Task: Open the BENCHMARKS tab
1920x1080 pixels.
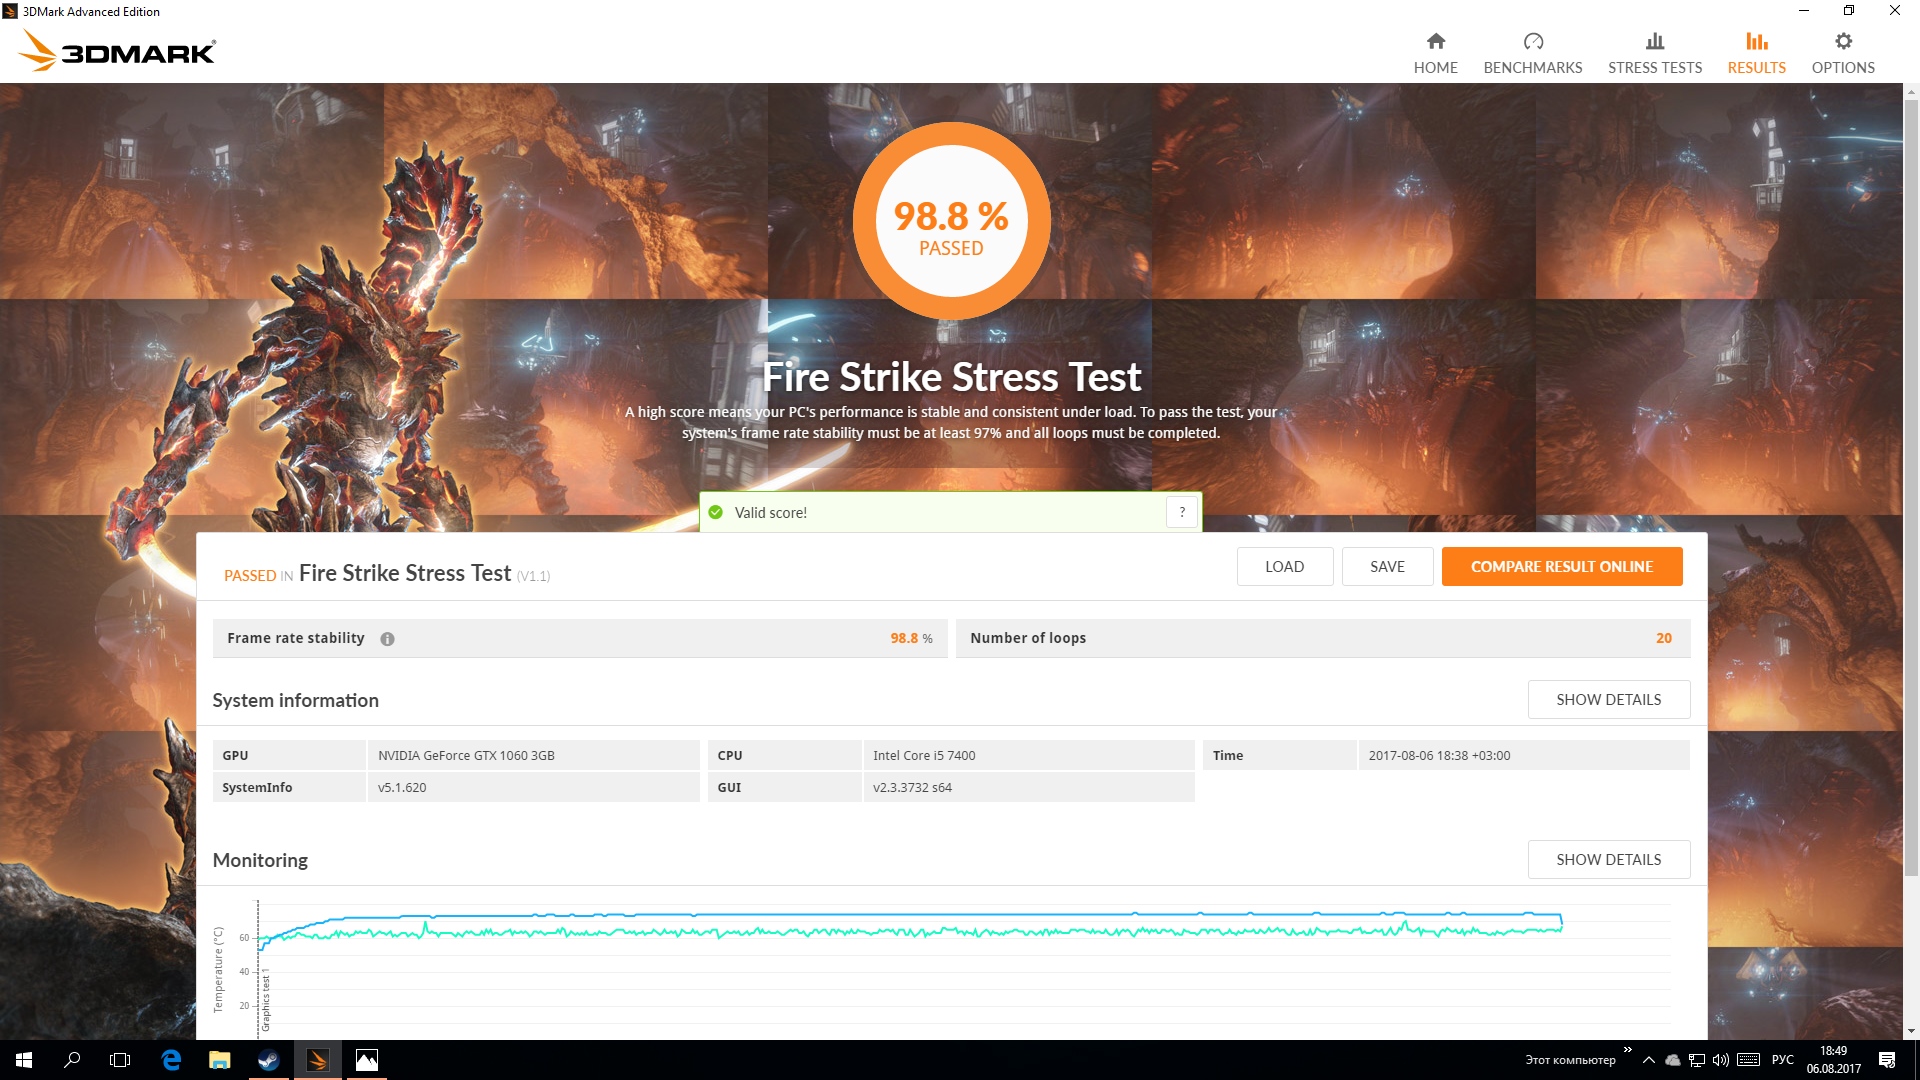Action: [x=1532, y=53]
